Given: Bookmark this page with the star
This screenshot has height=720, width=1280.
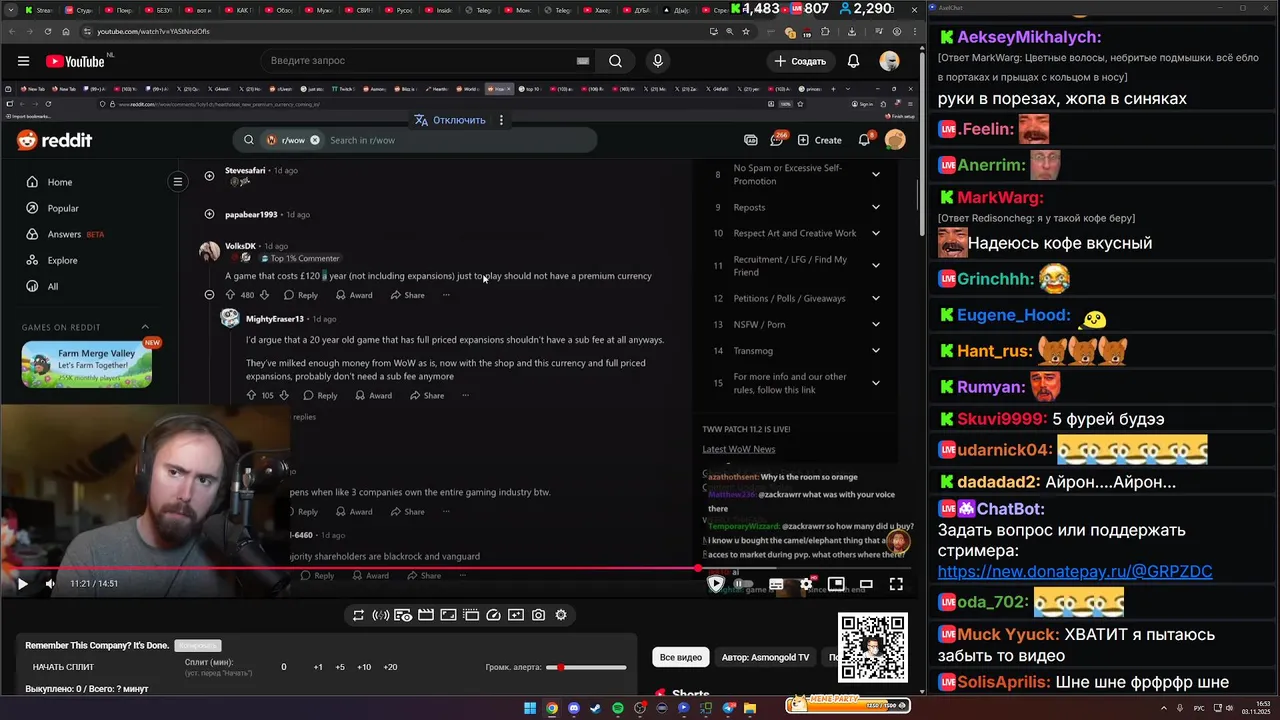Looking at the screenshot, I should tap(745, 31).
